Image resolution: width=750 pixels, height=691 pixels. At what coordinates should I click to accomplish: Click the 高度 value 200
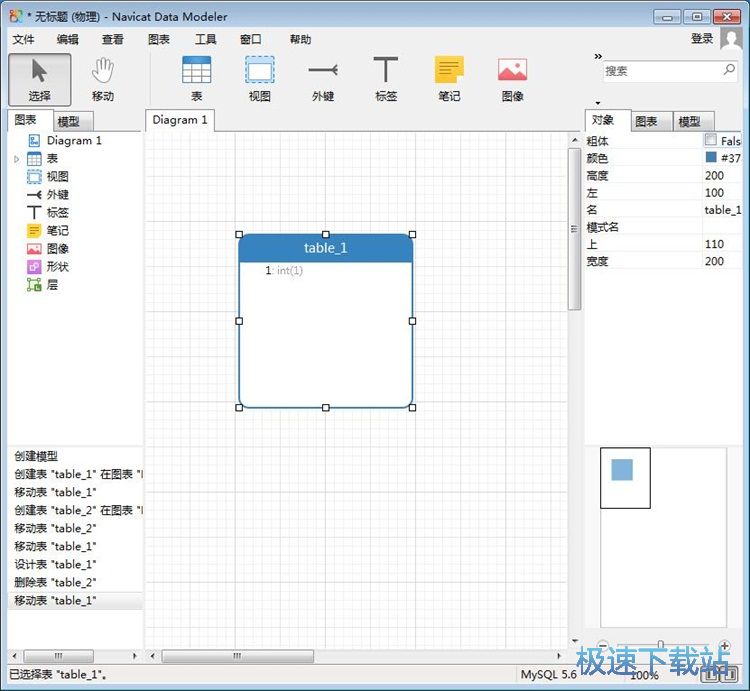[714, 175]
